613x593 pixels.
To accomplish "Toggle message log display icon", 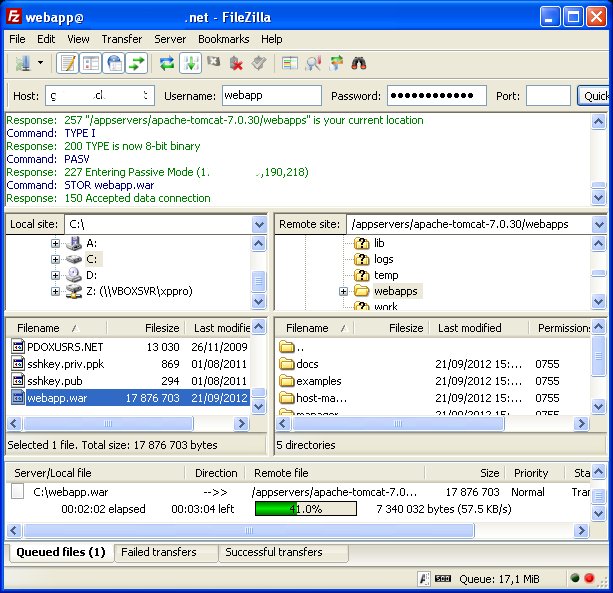I will click(x=68, y=63).
